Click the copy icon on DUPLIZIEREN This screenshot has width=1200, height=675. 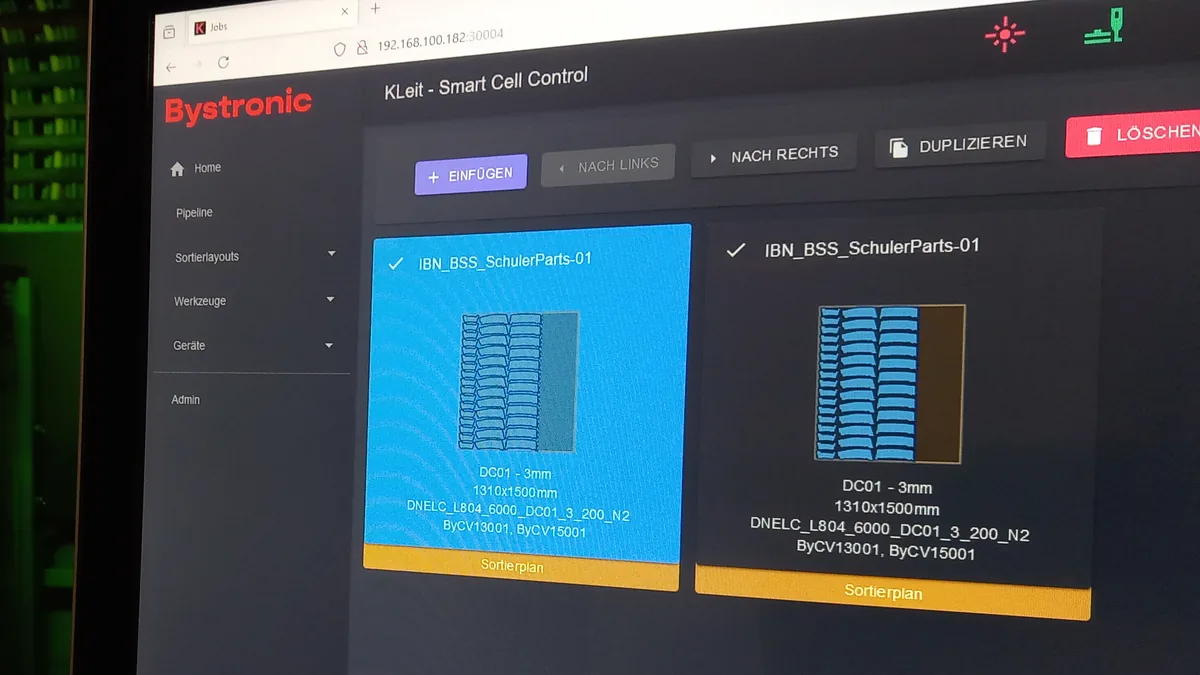(899, 147)
